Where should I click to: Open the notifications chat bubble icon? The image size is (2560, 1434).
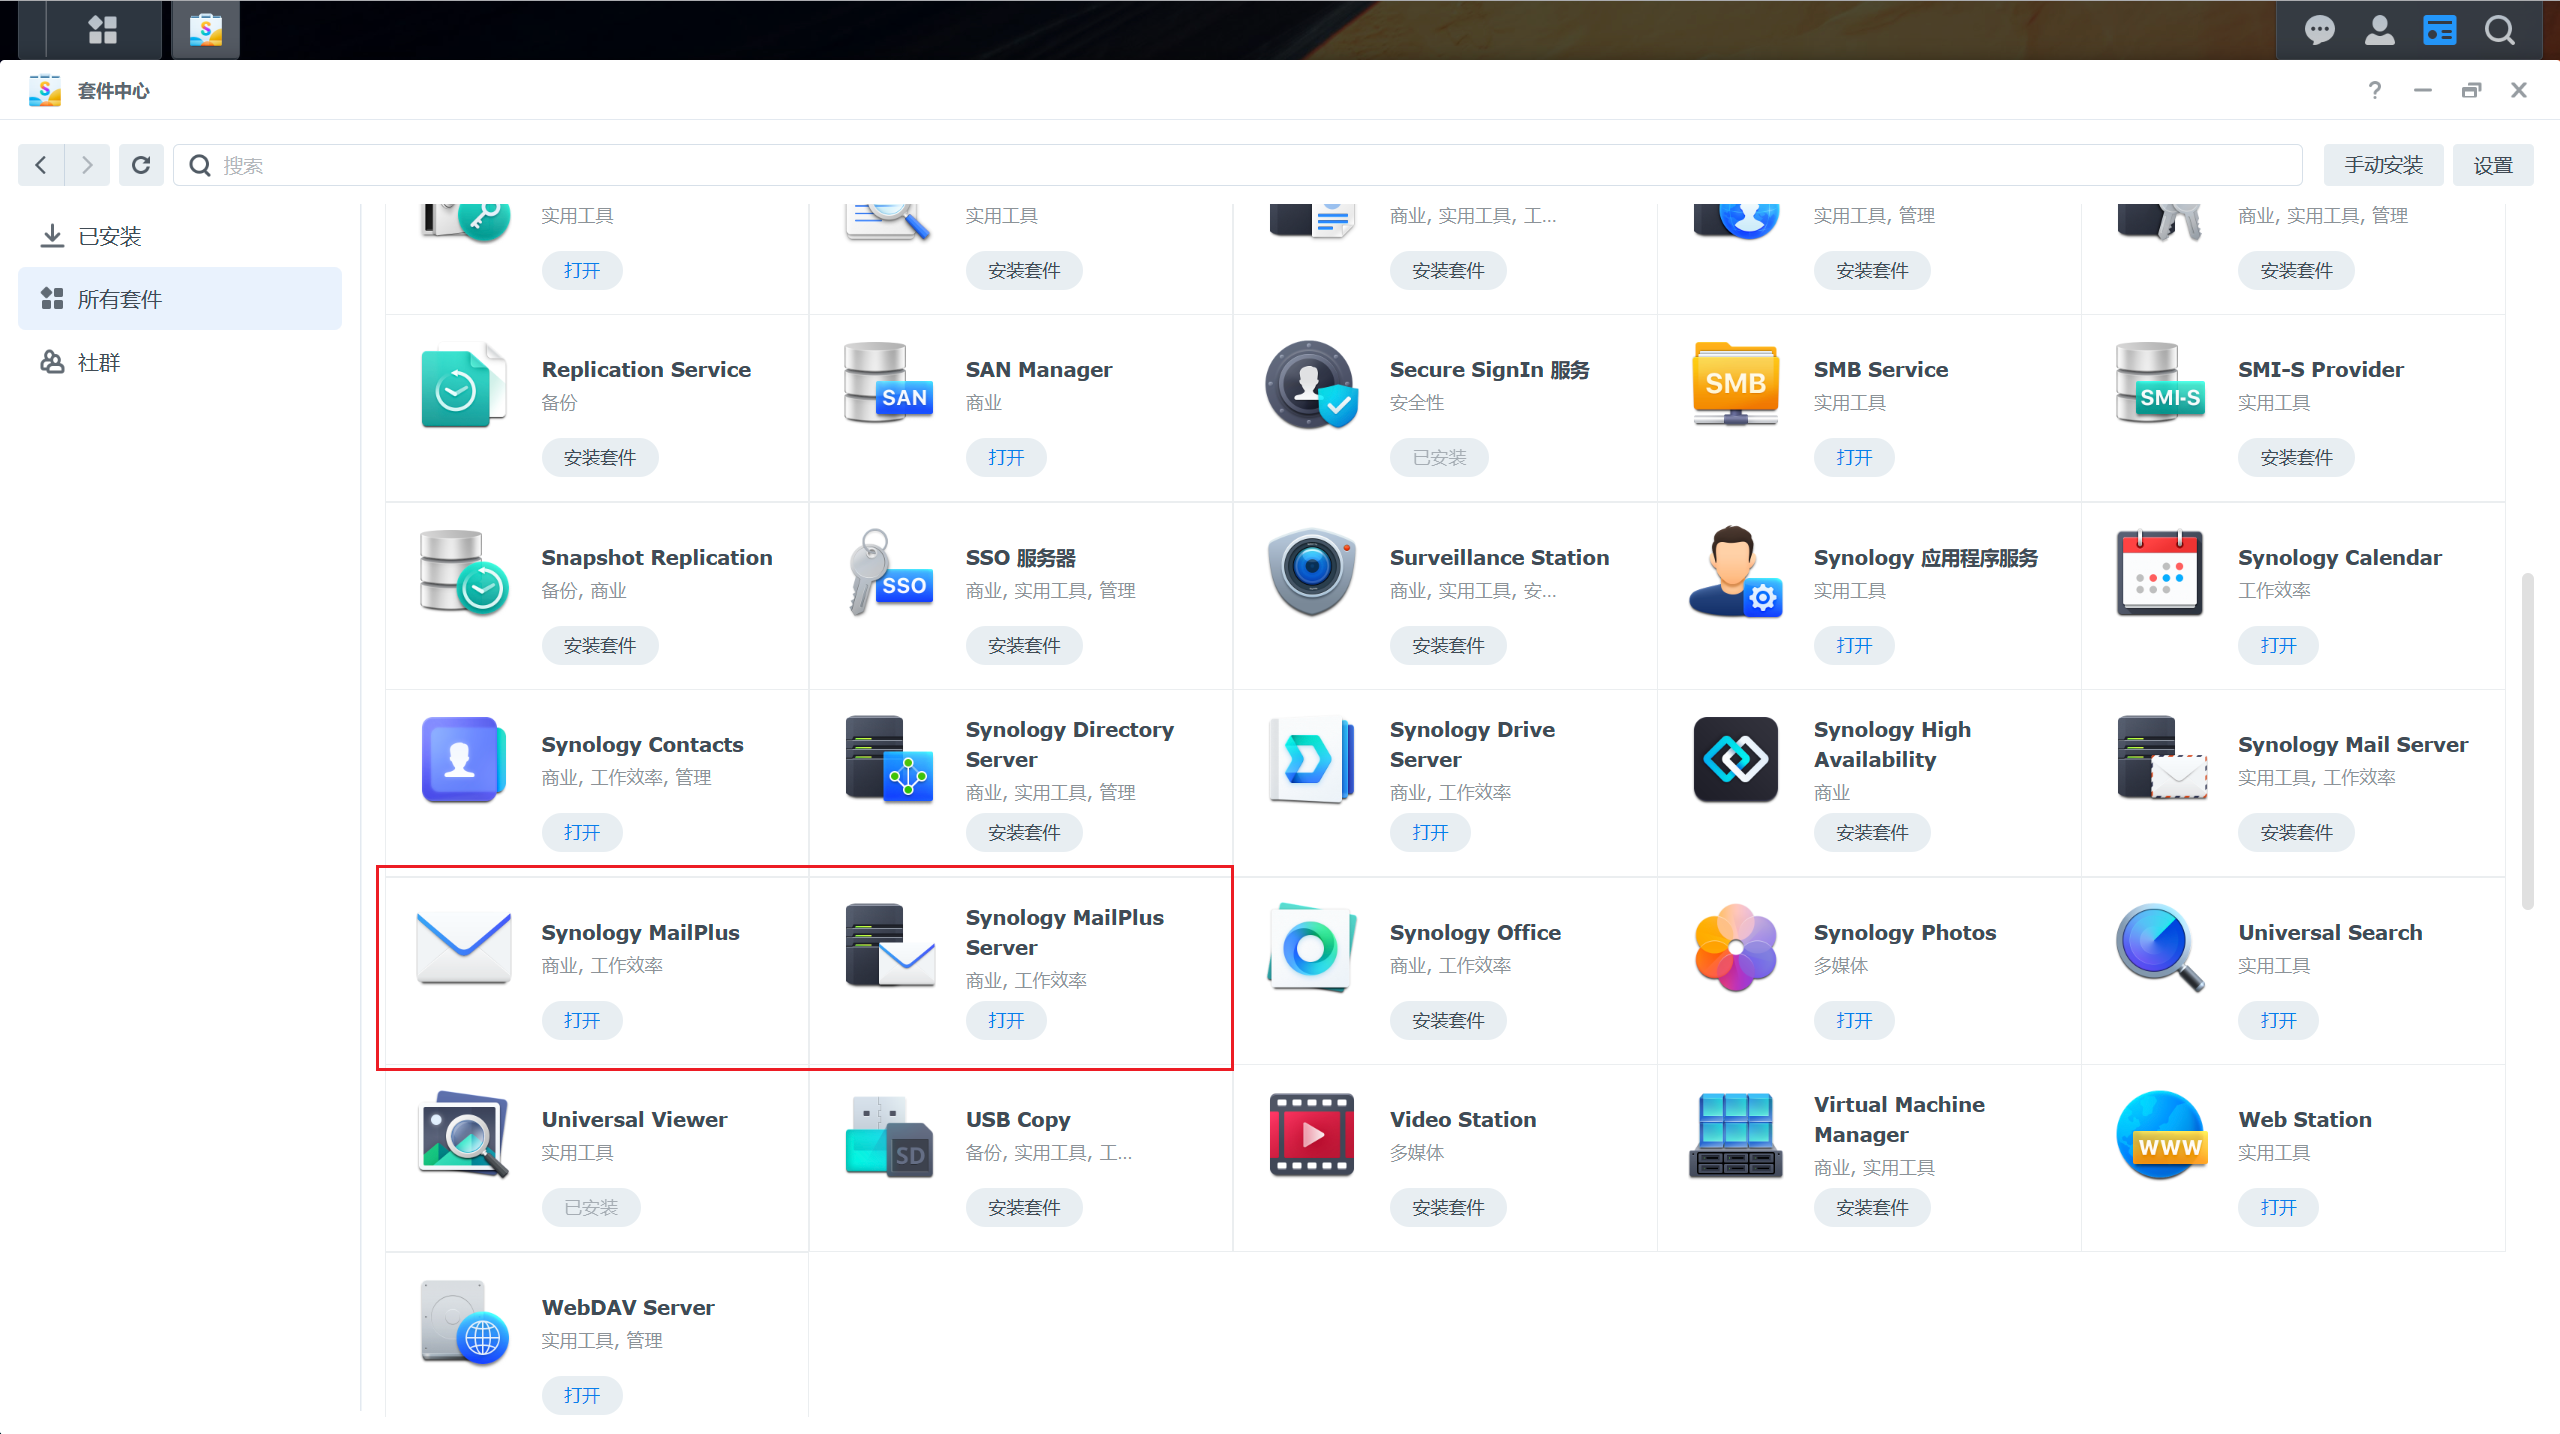[2320, 31]
